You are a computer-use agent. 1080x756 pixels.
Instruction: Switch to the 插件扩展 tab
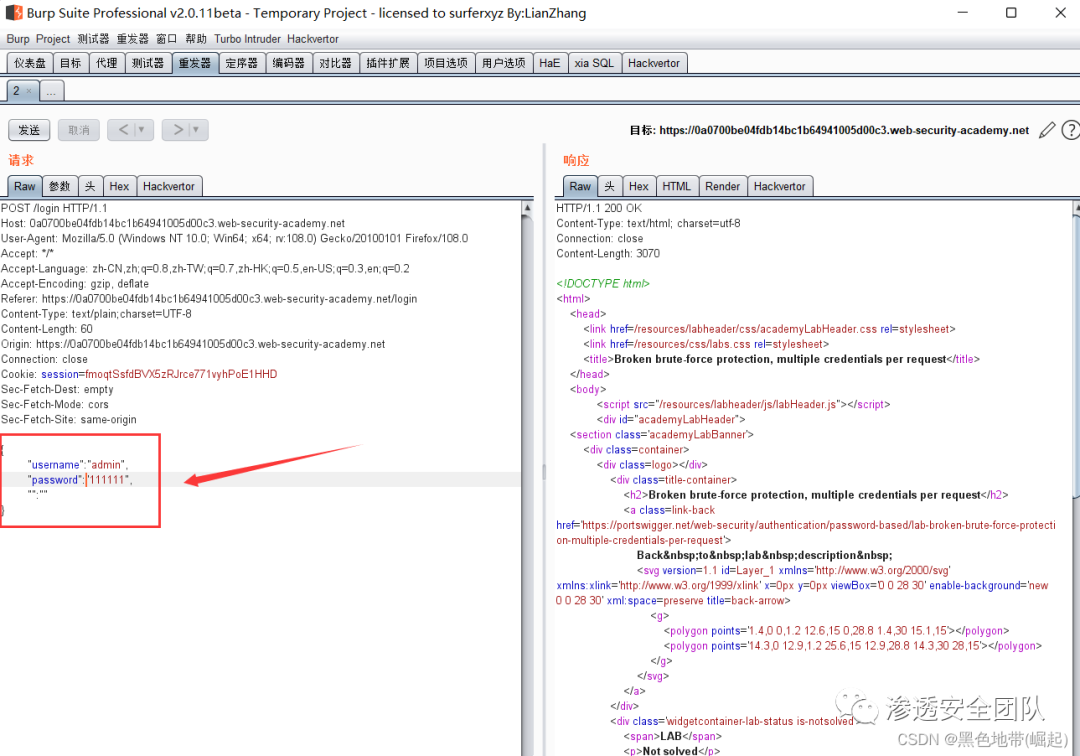pyautogui.click(x=388, y=63)
